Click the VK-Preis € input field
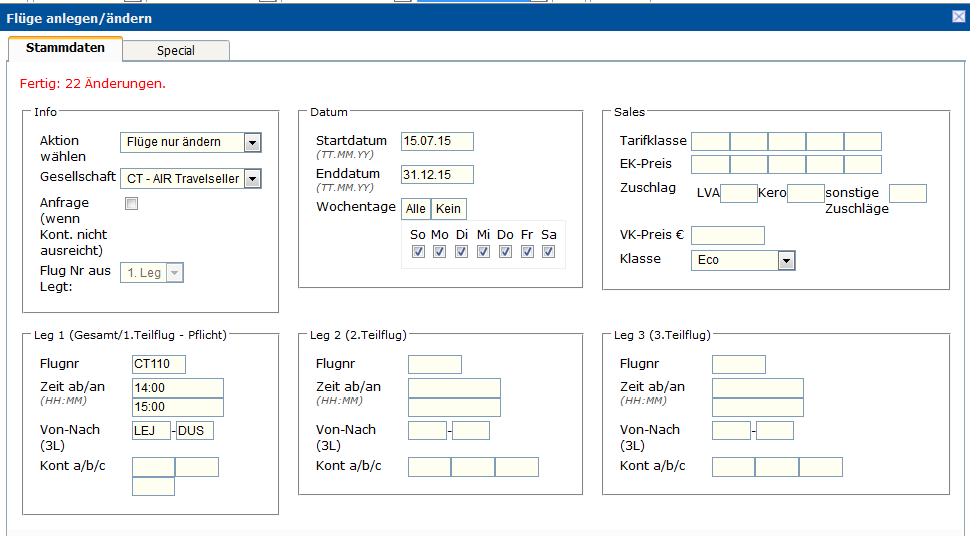The image size is (970, 536). click(728, 235)
